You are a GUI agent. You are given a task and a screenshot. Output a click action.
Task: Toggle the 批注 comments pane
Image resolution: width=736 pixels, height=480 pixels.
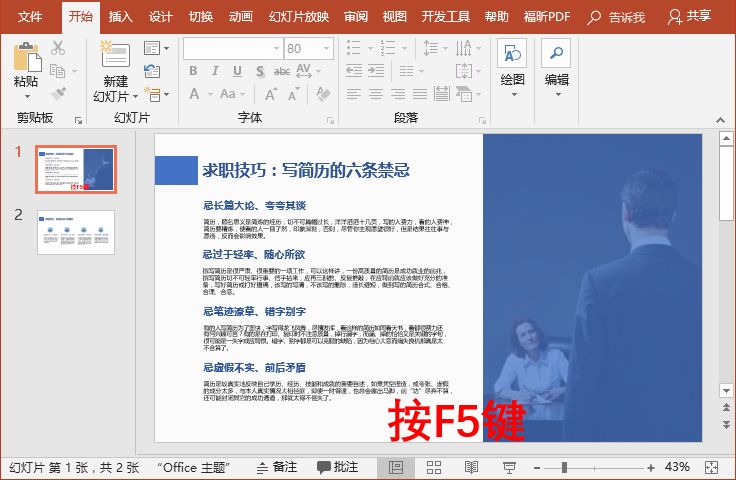click(337, 467)
